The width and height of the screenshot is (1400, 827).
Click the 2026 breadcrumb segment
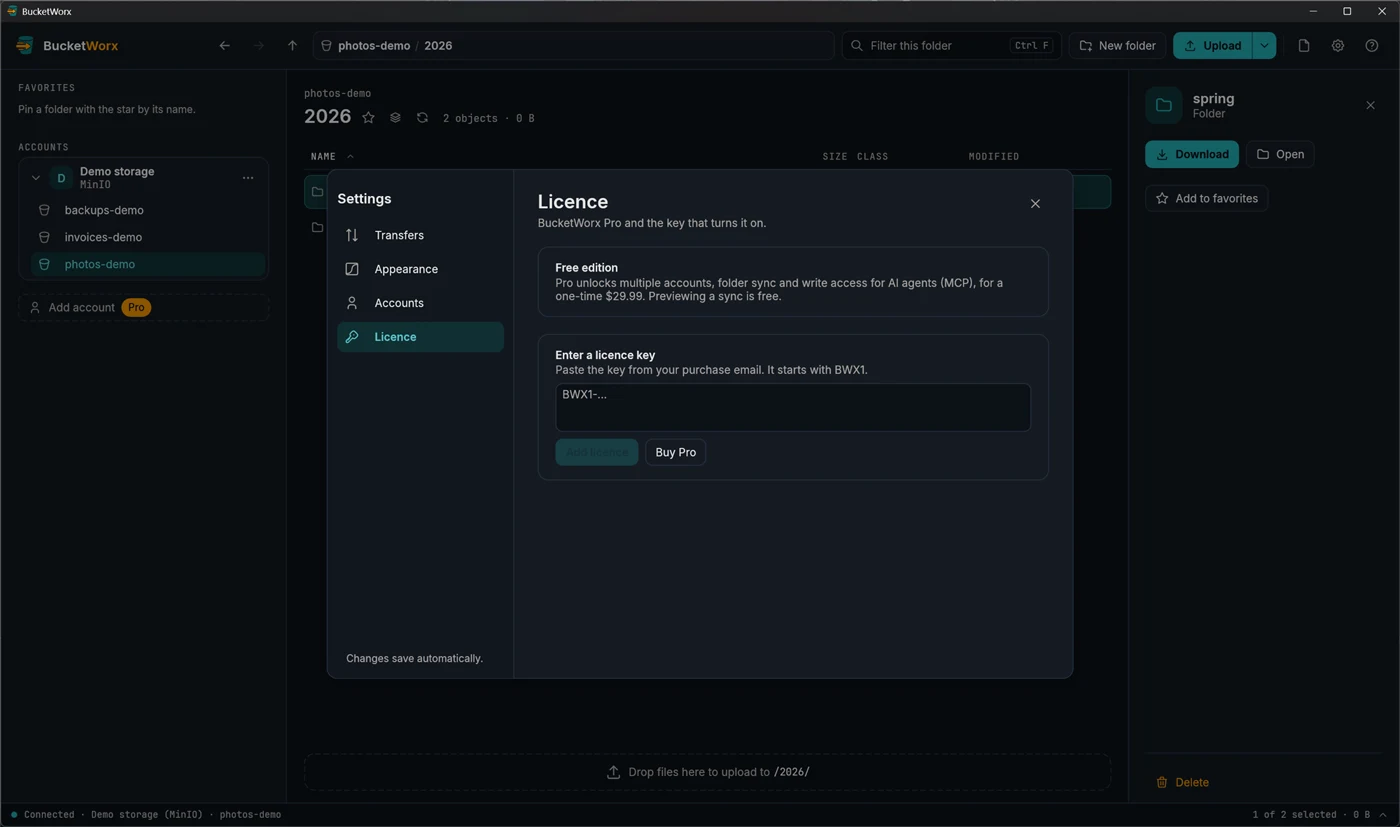click(x=438, y=45)
